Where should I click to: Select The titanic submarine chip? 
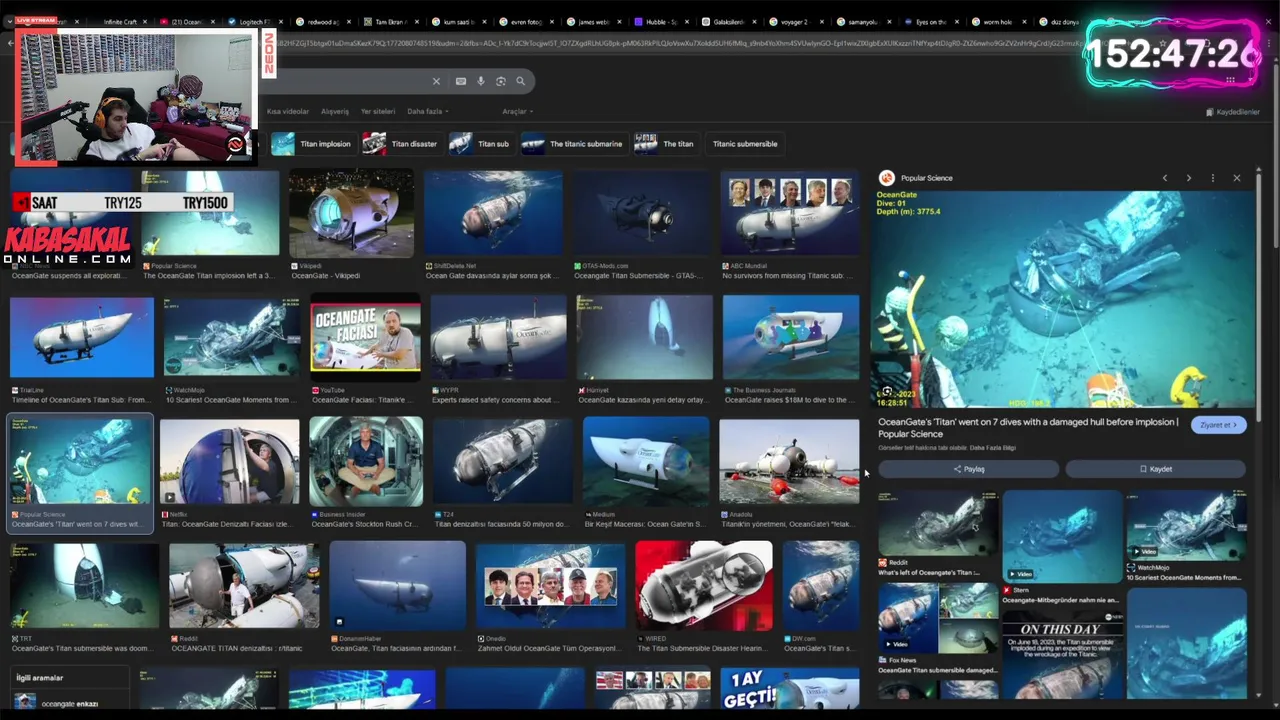point(574,144)
